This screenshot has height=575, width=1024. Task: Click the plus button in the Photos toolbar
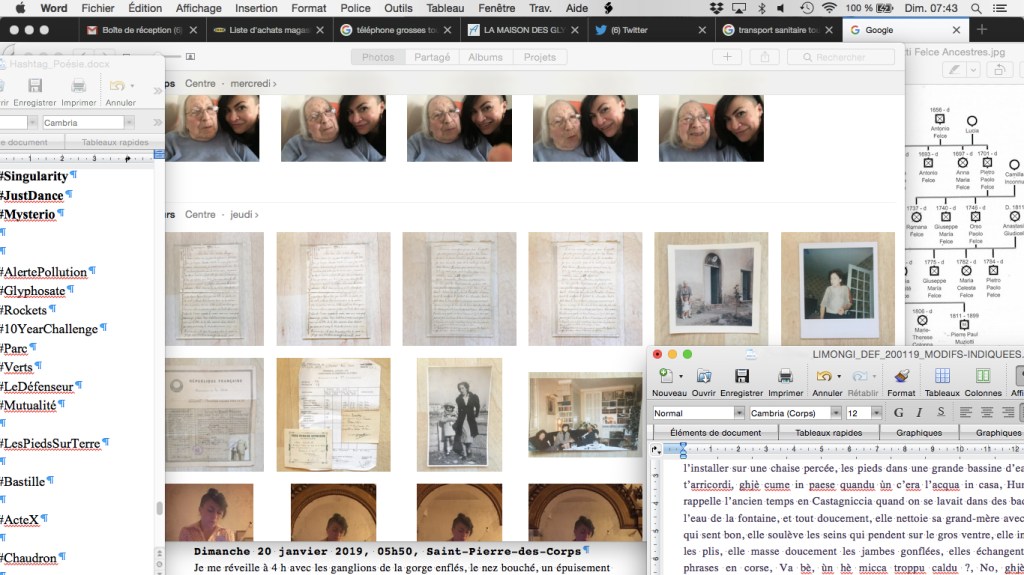[x=727, y=57]
